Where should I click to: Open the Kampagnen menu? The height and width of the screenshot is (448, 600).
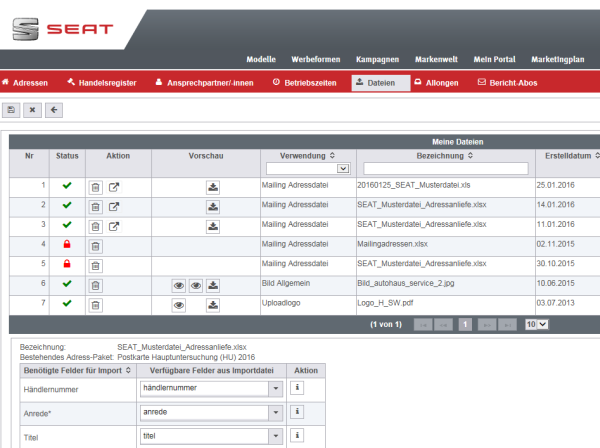pos(377,59)
